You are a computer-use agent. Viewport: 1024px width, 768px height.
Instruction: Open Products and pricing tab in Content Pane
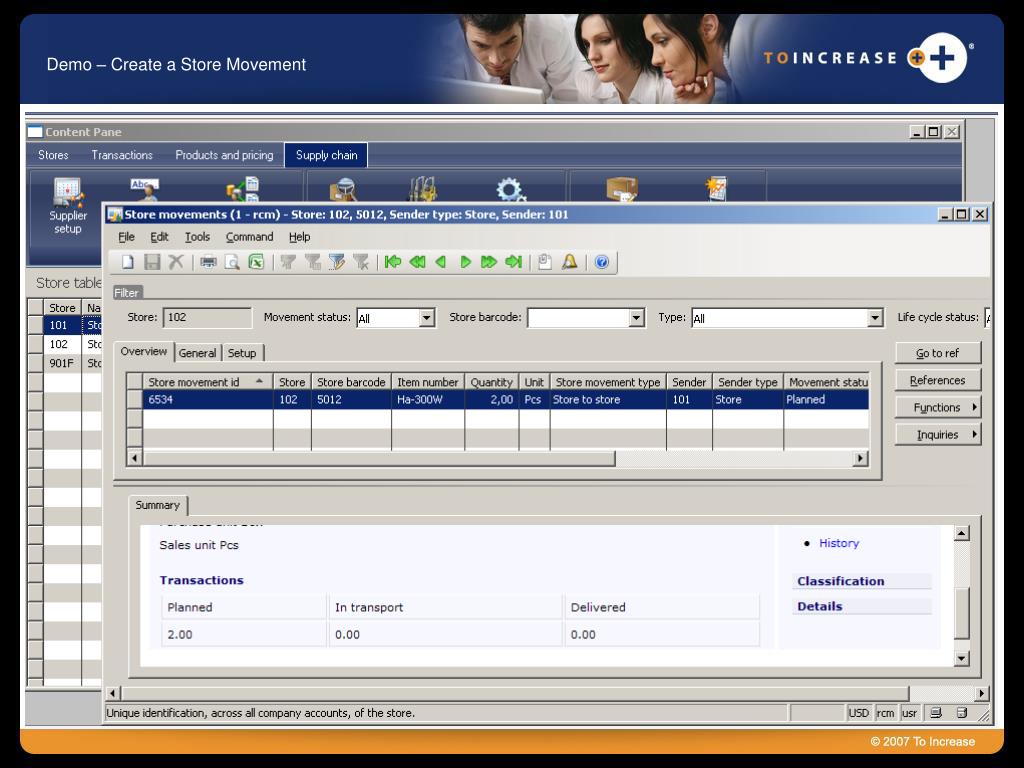point(224,155)
